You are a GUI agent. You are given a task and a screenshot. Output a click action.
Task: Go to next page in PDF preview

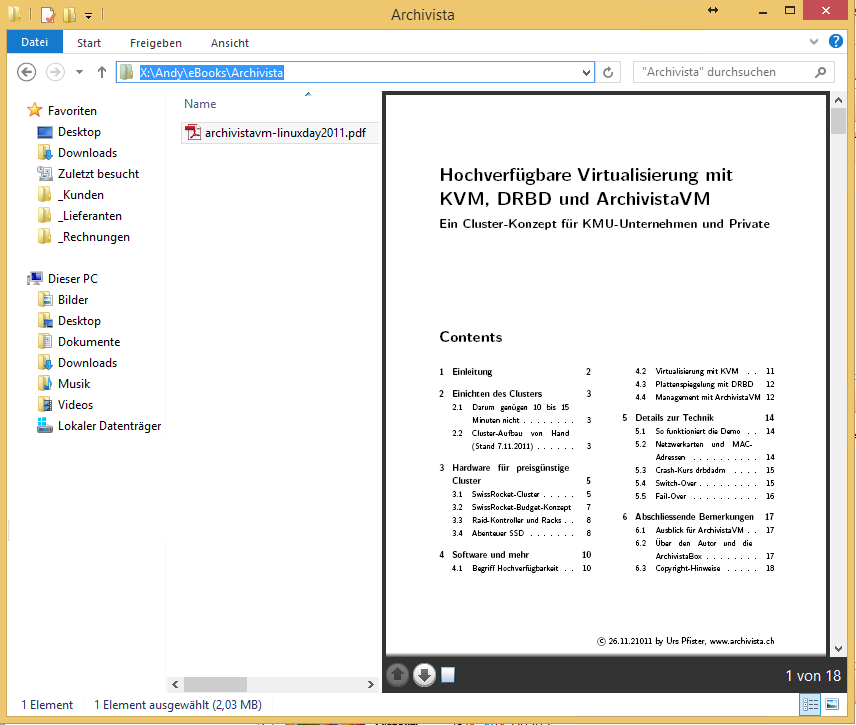(423, 675)
